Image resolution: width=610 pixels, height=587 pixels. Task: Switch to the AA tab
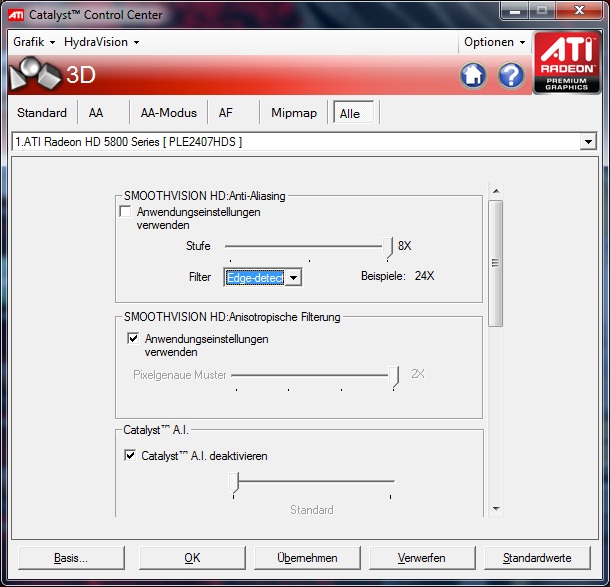pyautogui.click(x=96, y=113)
